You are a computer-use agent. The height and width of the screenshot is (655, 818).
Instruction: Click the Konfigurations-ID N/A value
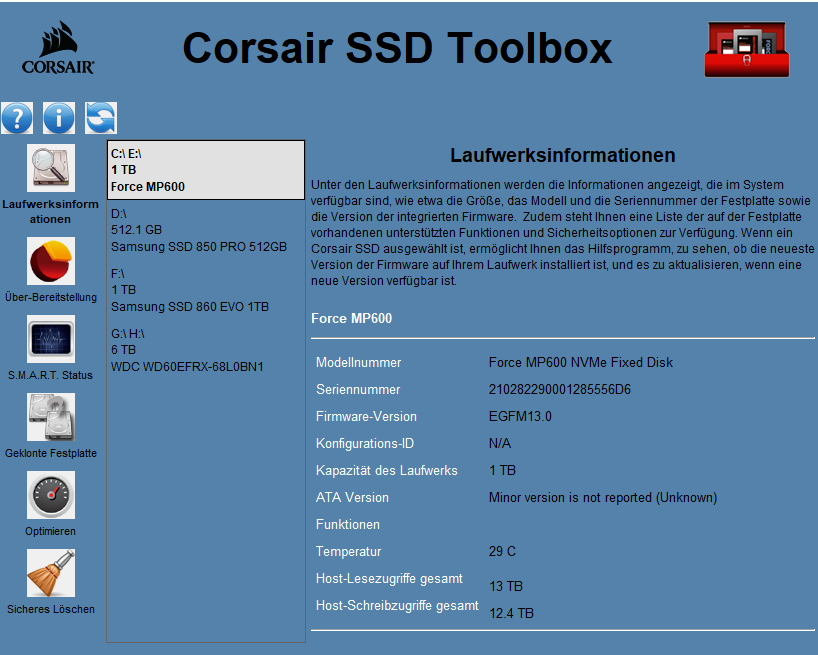pos(500,443)
